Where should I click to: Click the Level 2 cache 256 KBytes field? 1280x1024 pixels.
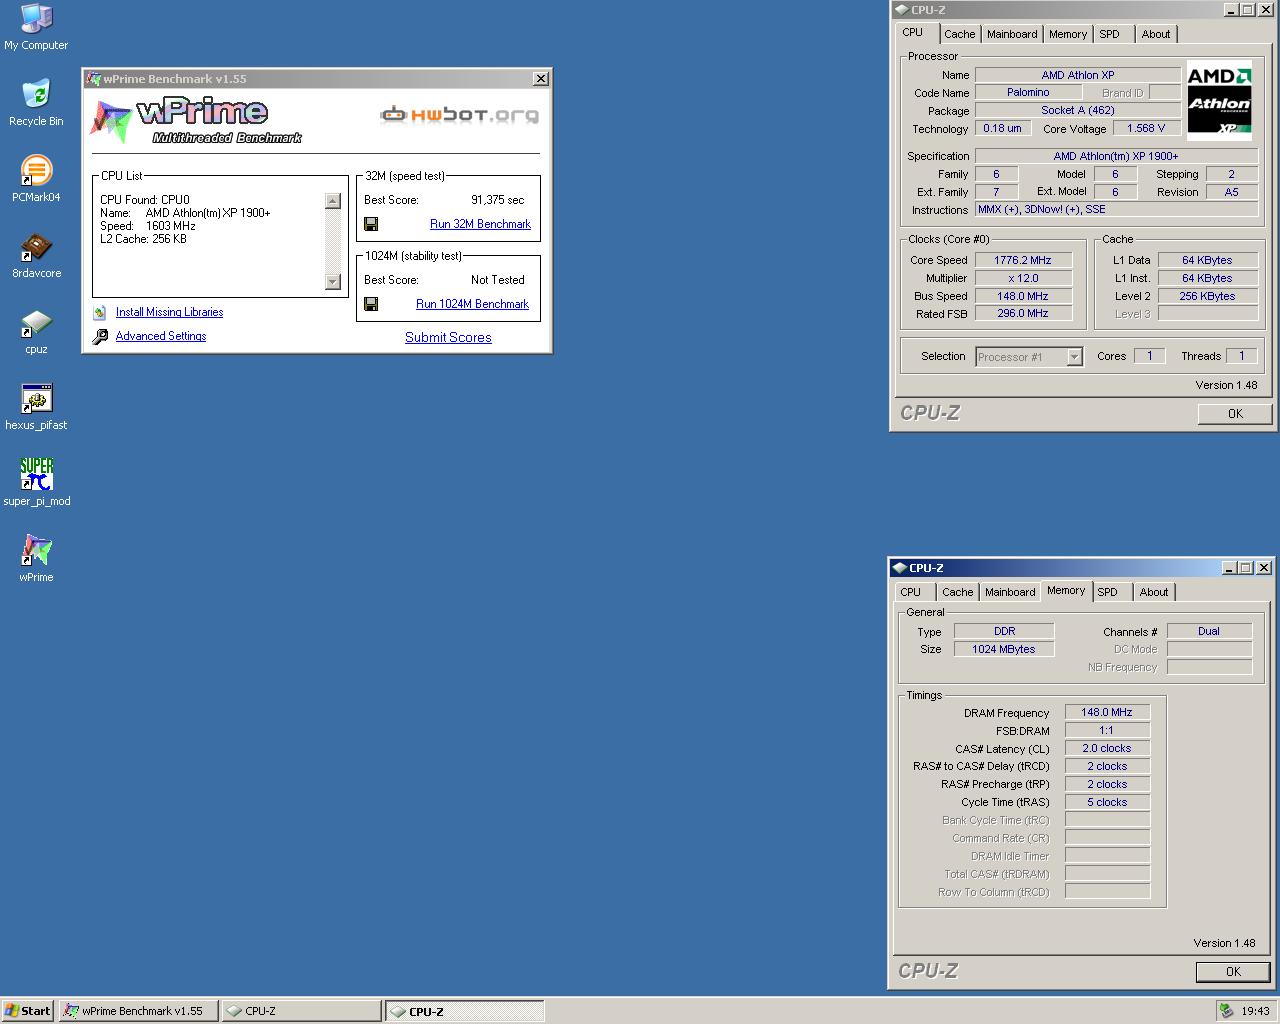coord(1207,296)
